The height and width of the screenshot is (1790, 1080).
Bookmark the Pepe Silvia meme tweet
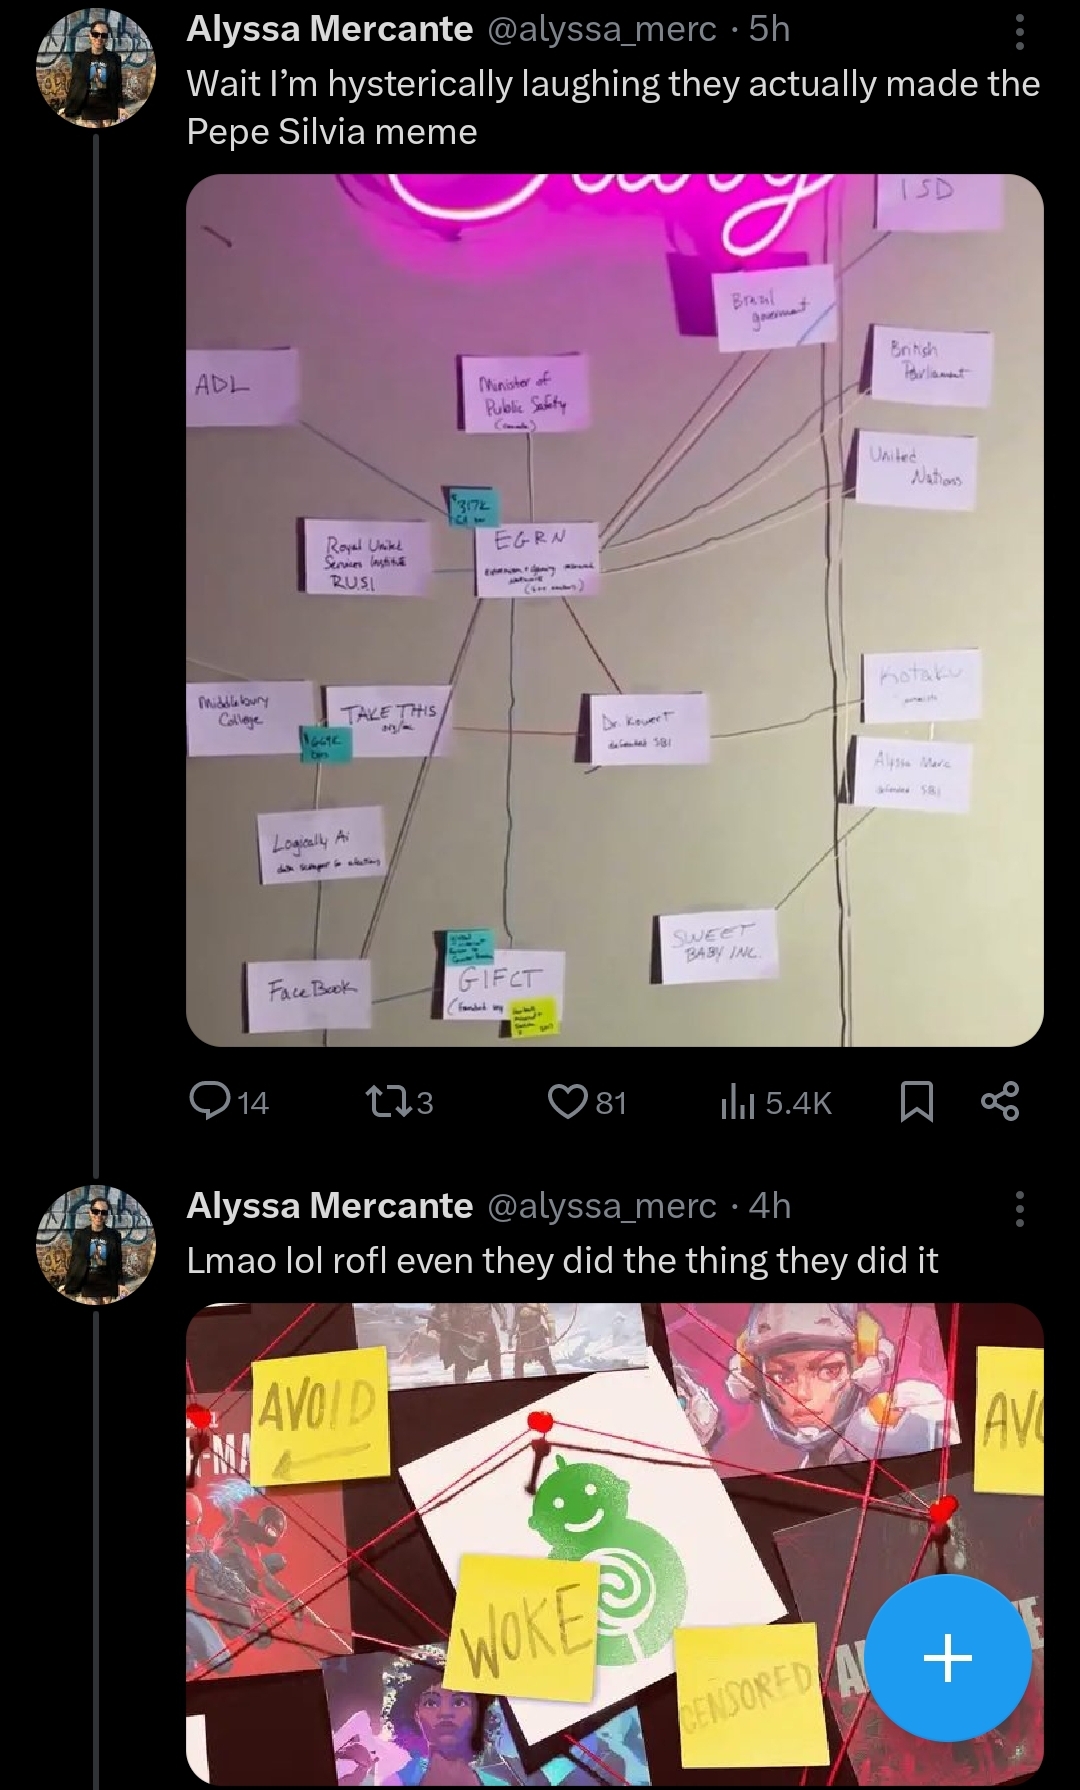point(917,1102)
